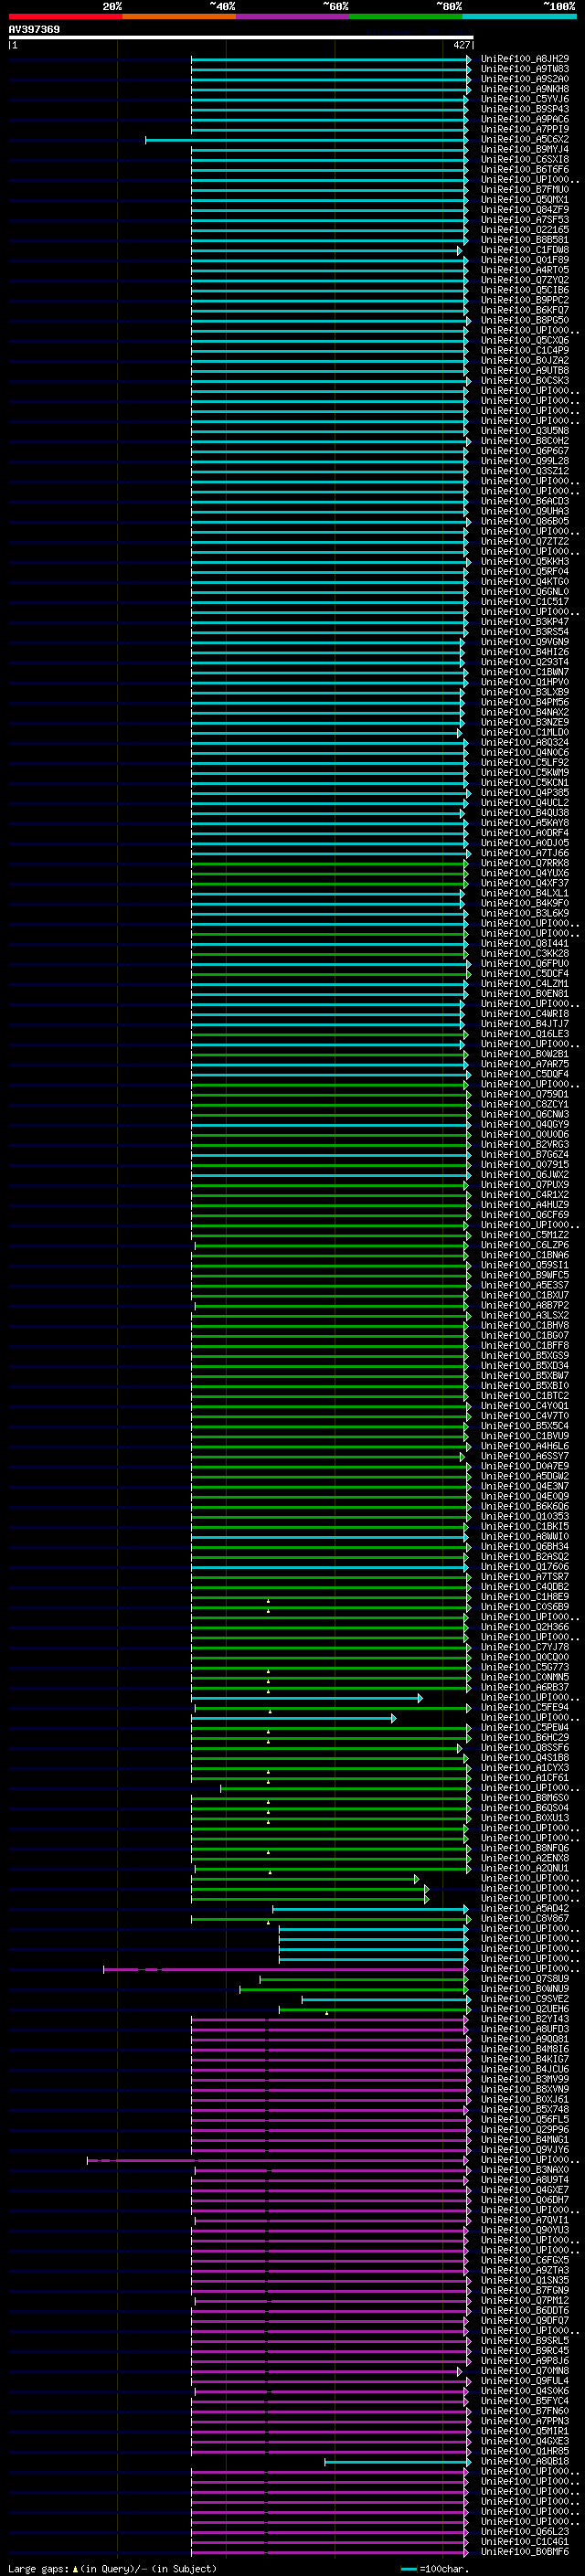Select the UniRef100_A7QVI1 label

click(525, 2219)
